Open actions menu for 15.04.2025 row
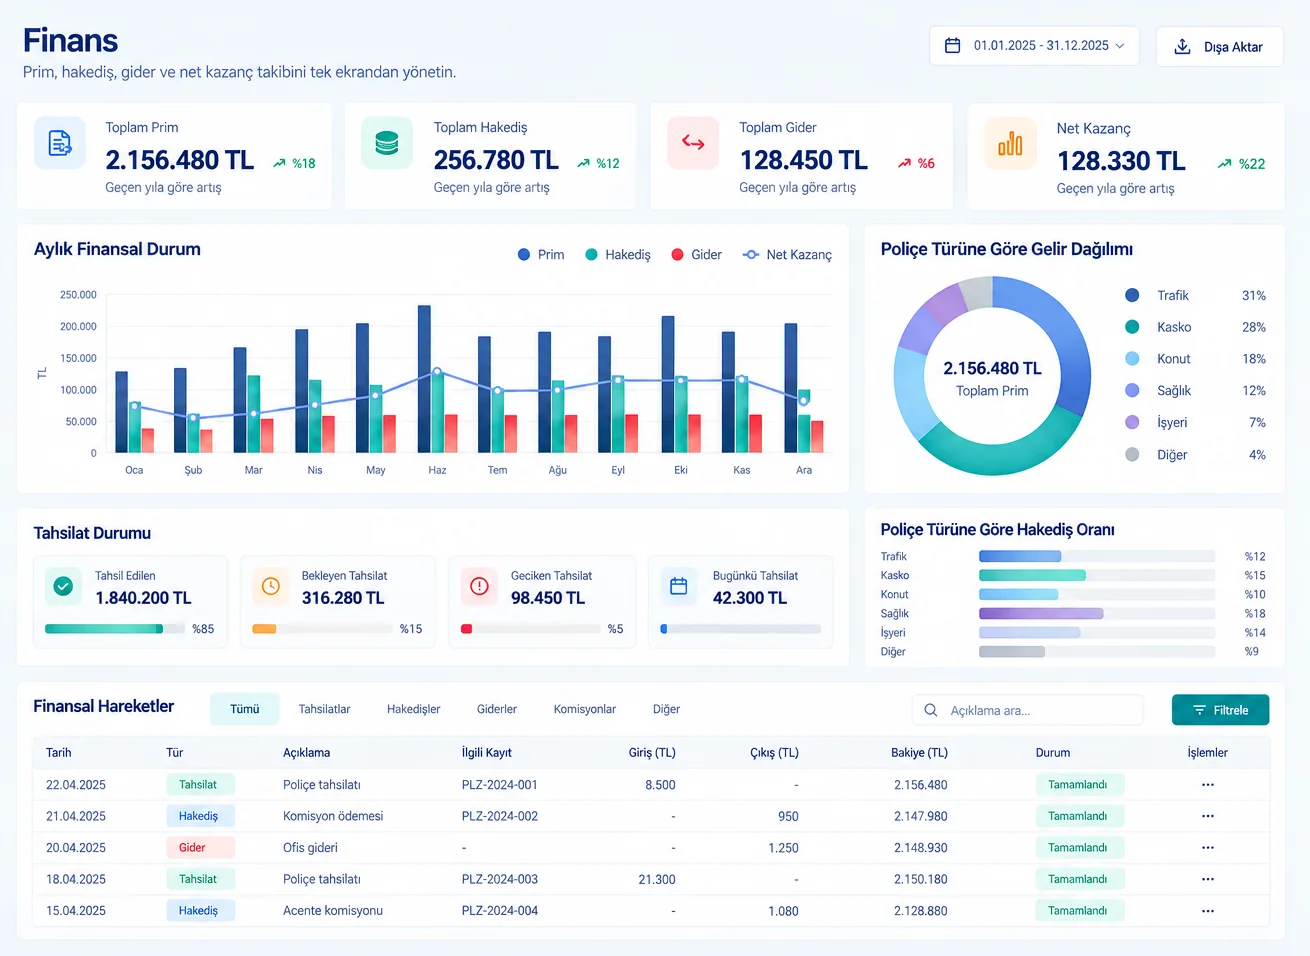Screen dimensions: 1310x956 (1208, 911)
